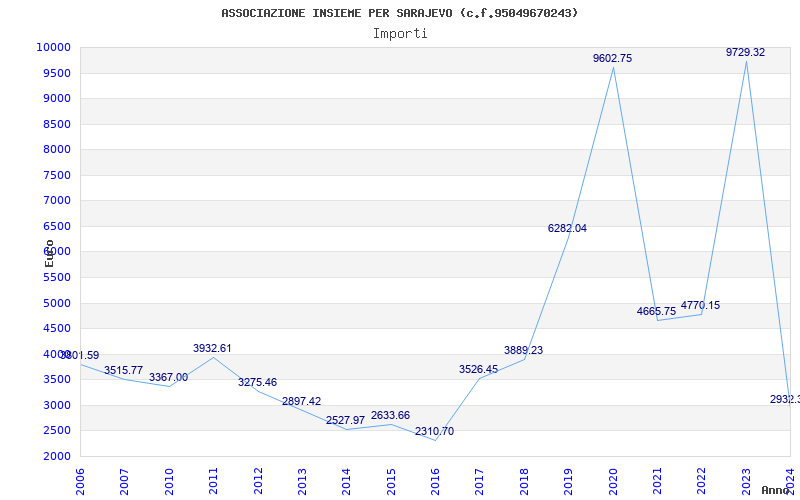Click the 4770.15 value label
Viewport: 800px width, 500px height.
click(x=700, y=306)
